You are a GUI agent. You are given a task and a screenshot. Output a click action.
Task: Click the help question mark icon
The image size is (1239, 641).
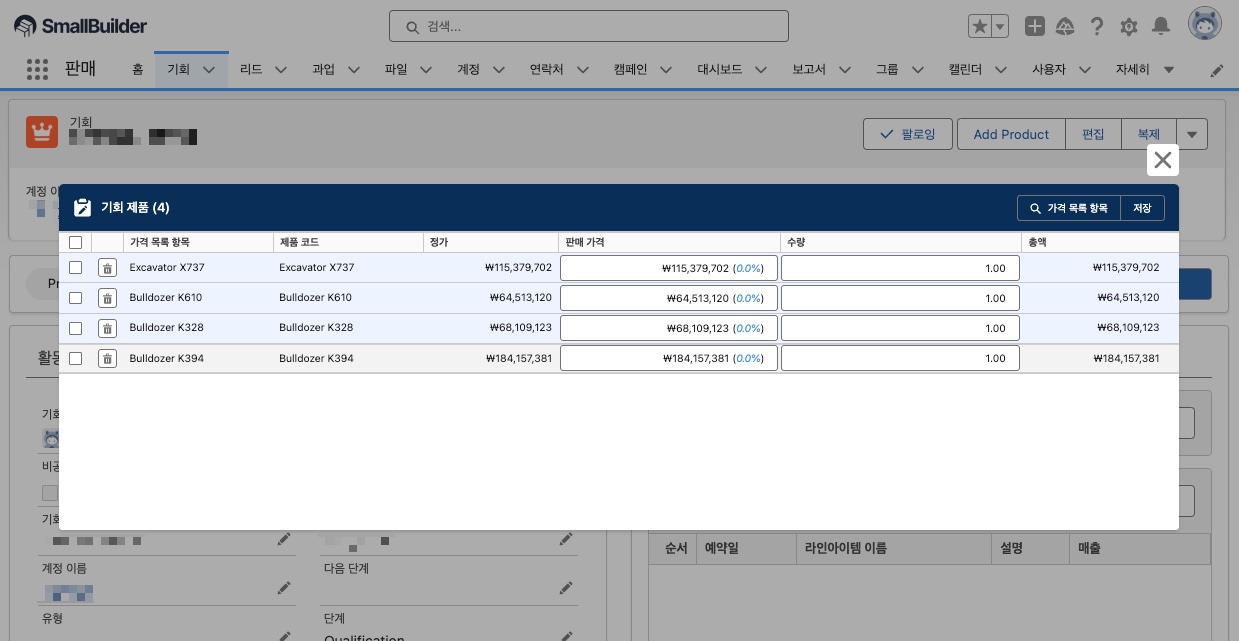pyautogui.click(x=1097, y=27)
